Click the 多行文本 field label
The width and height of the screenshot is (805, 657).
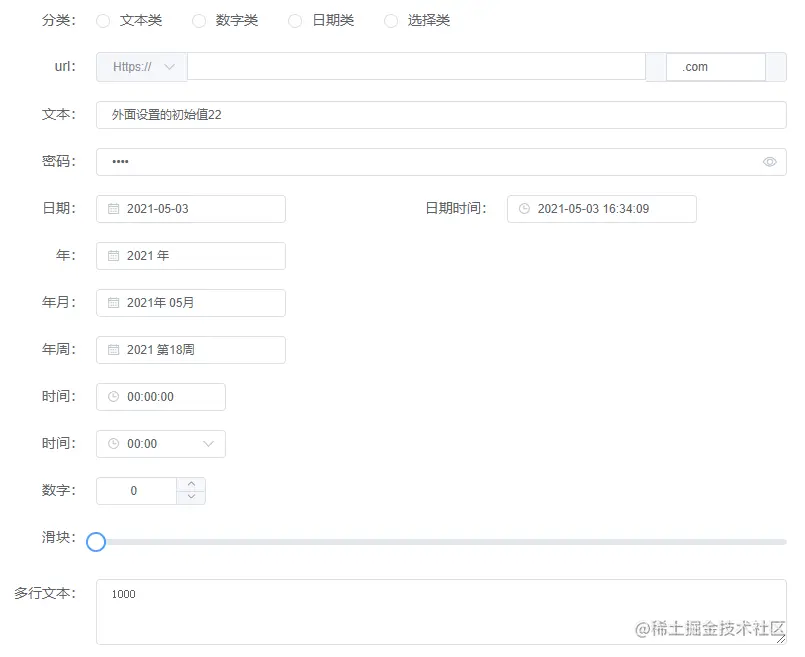pos(45,593)
